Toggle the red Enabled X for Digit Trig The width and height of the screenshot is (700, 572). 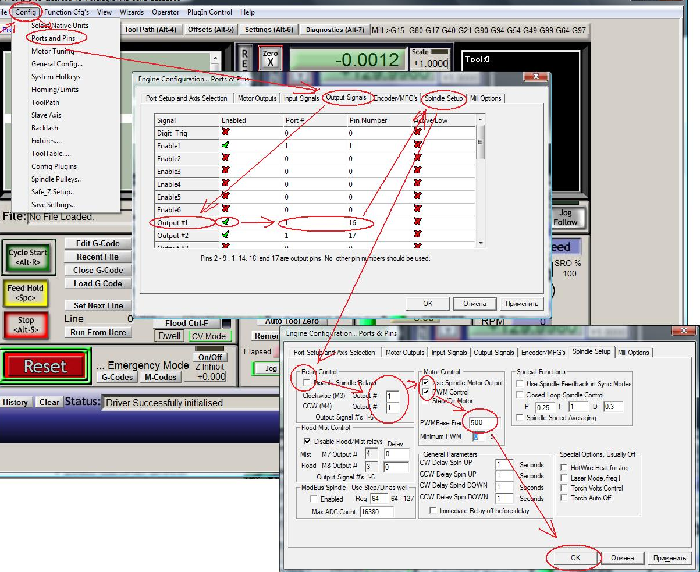[225, 132]
